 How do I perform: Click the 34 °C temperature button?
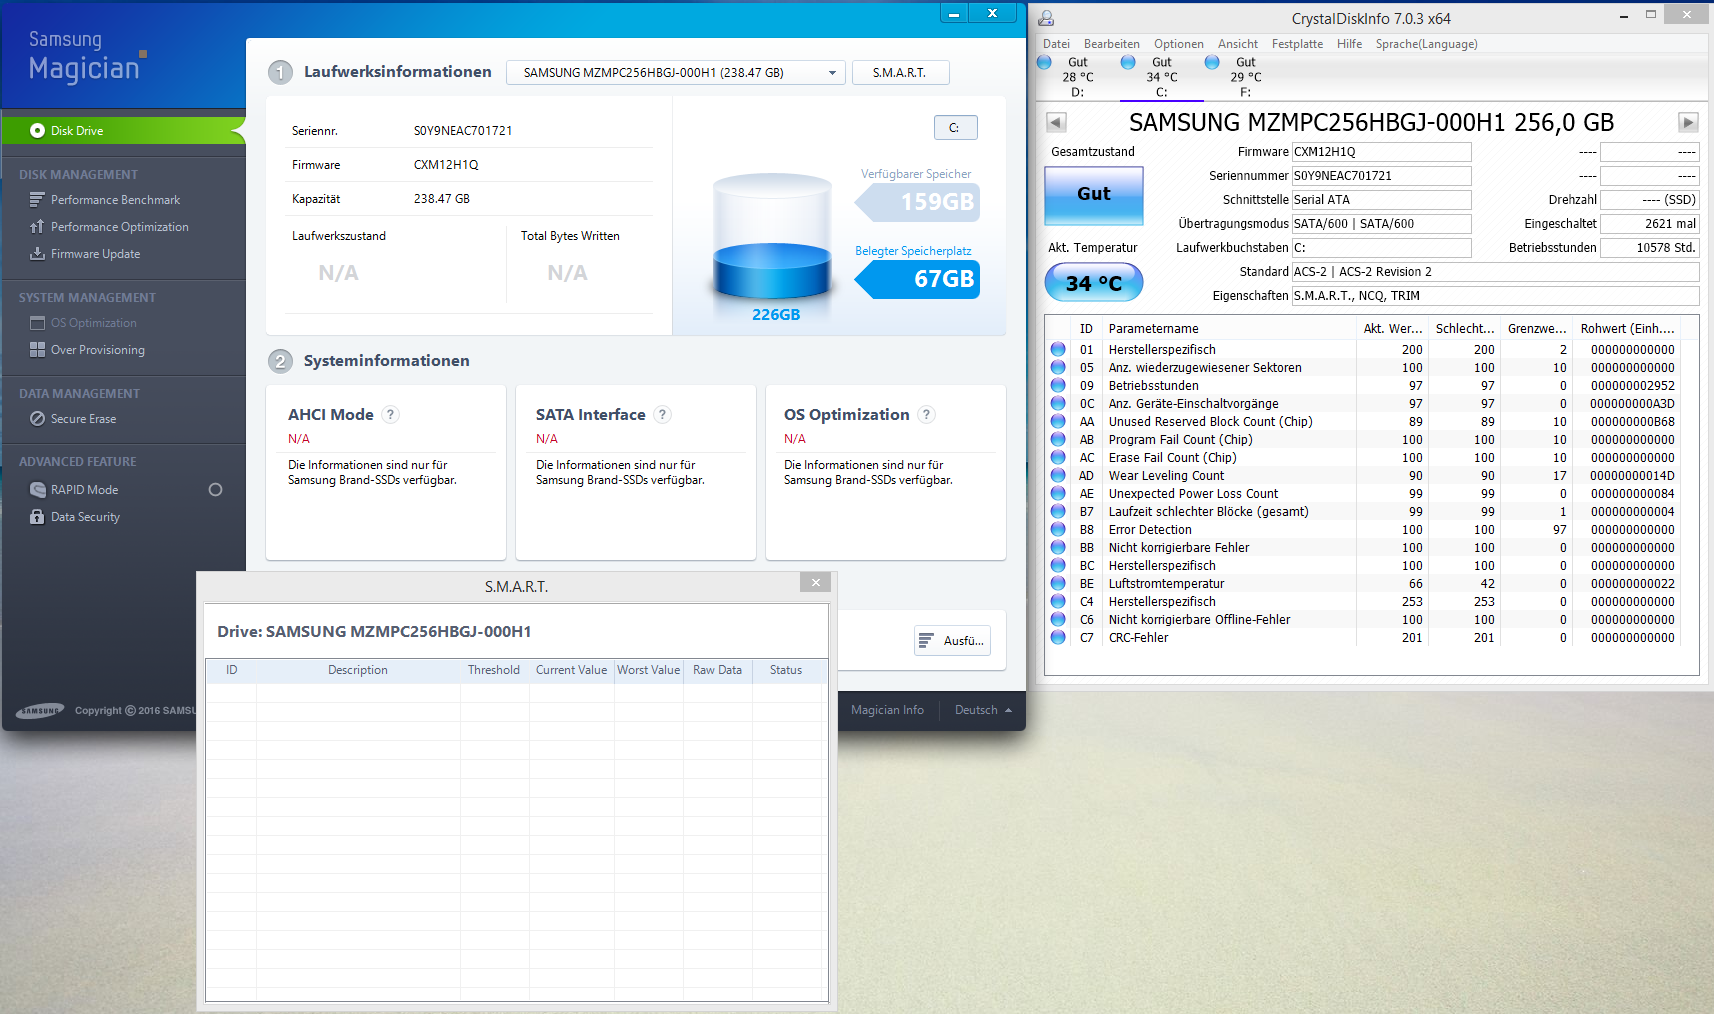[x=1094, y=283]
